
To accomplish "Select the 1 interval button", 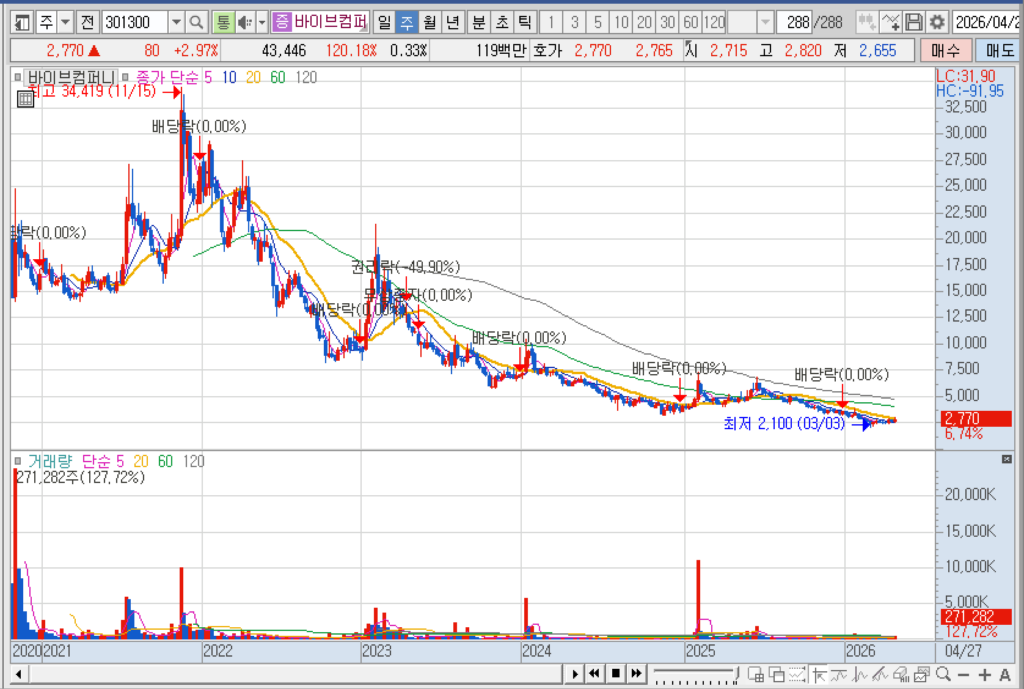I will point(551,22).
